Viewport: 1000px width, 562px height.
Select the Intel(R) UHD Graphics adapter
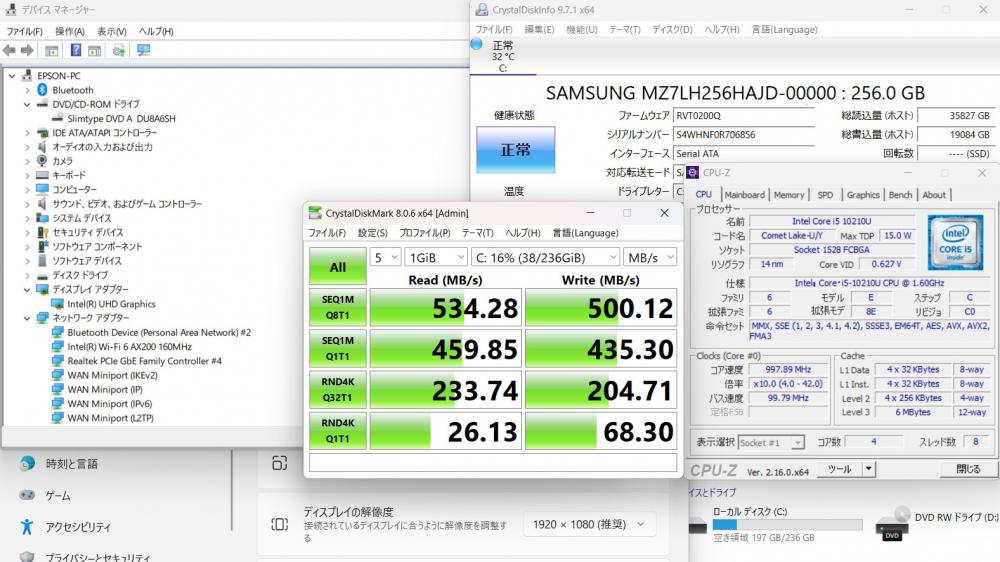pos(111,304)
